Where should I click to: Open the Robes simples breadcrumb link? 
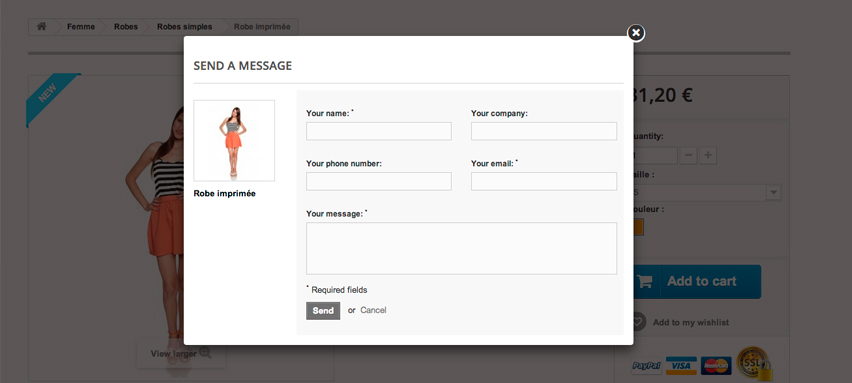coord(184,27)
